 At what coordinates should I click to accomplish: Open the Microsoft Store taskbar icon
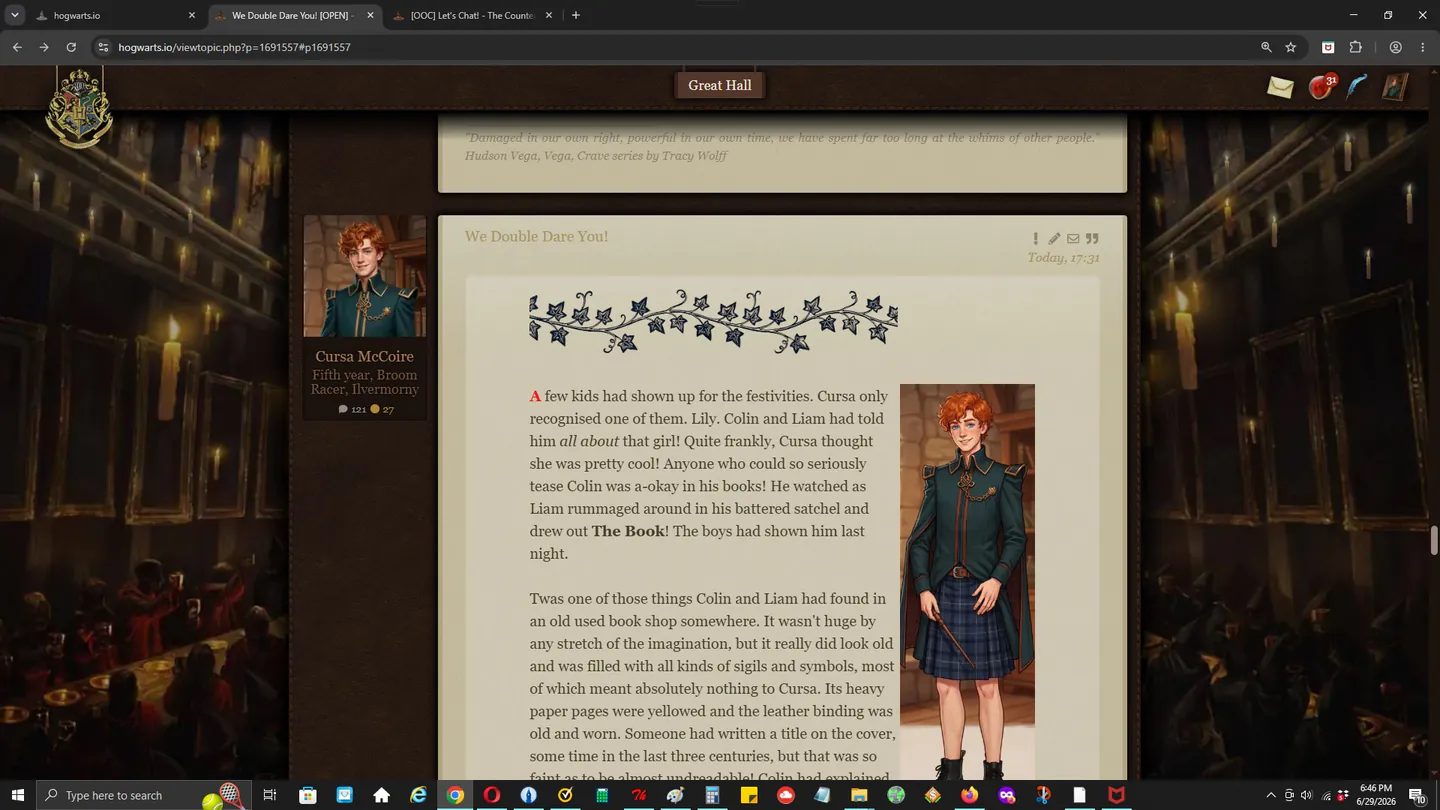(307, 795)
